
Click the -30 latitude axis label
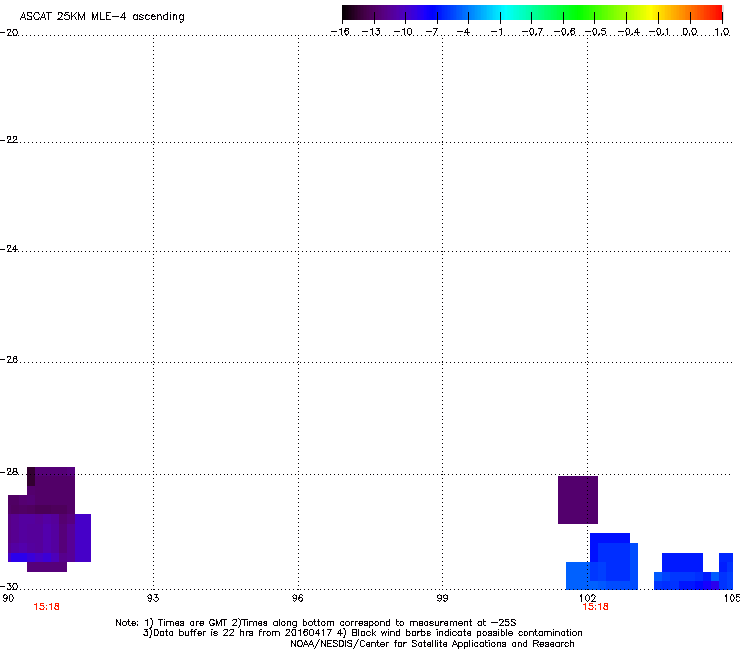click(x=9, y=586)
